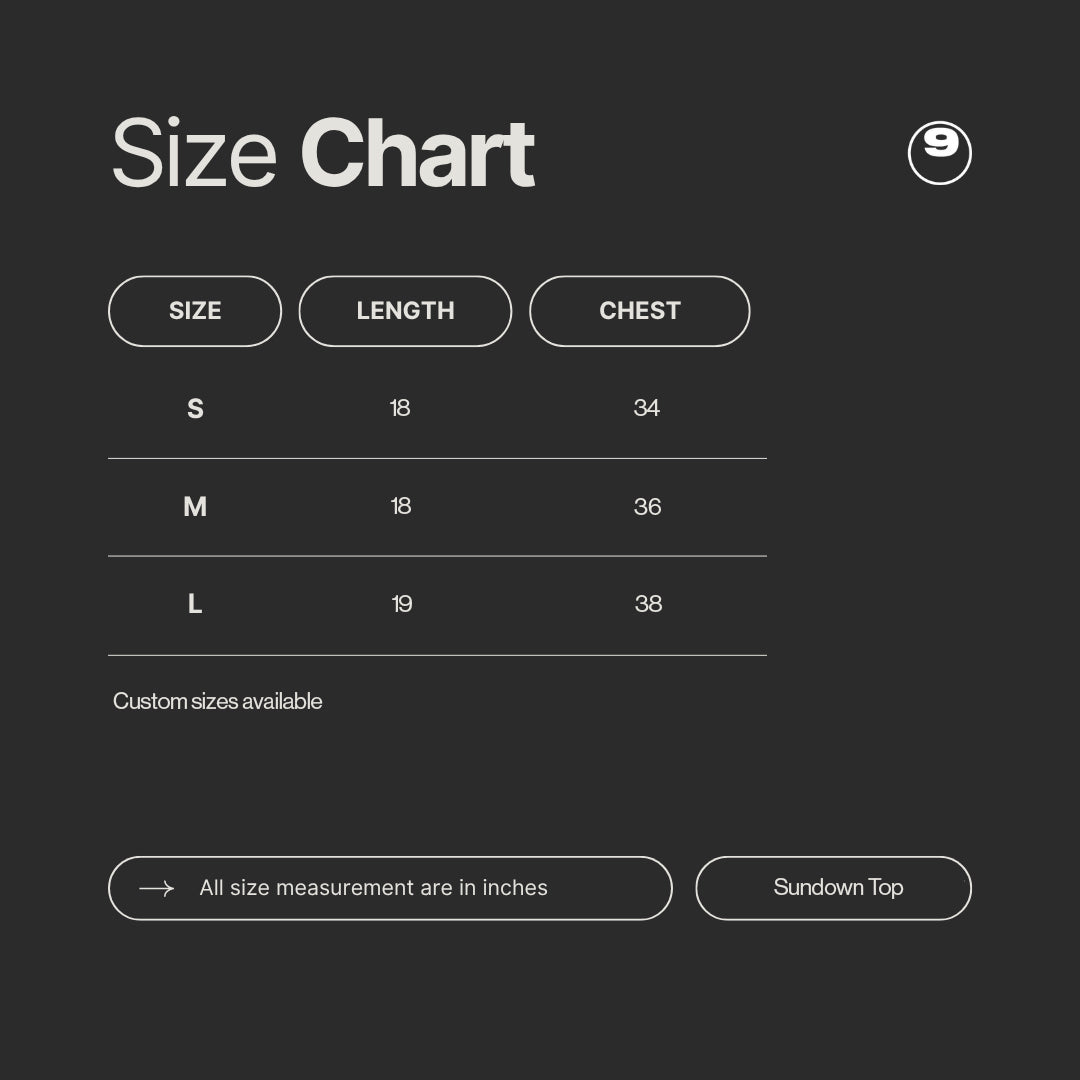Select the L size row label

195,604
